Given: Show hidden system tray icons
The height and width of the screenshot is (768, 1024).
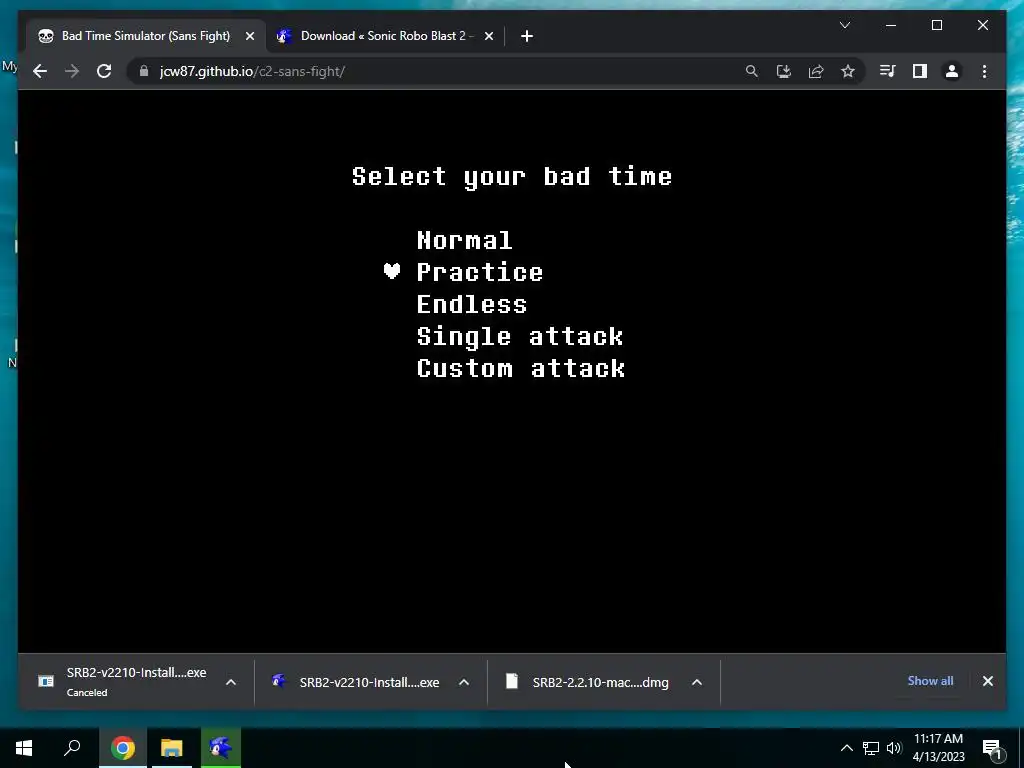Looking at the screenshot, I should pyautogui.click(x=846, y=748).
